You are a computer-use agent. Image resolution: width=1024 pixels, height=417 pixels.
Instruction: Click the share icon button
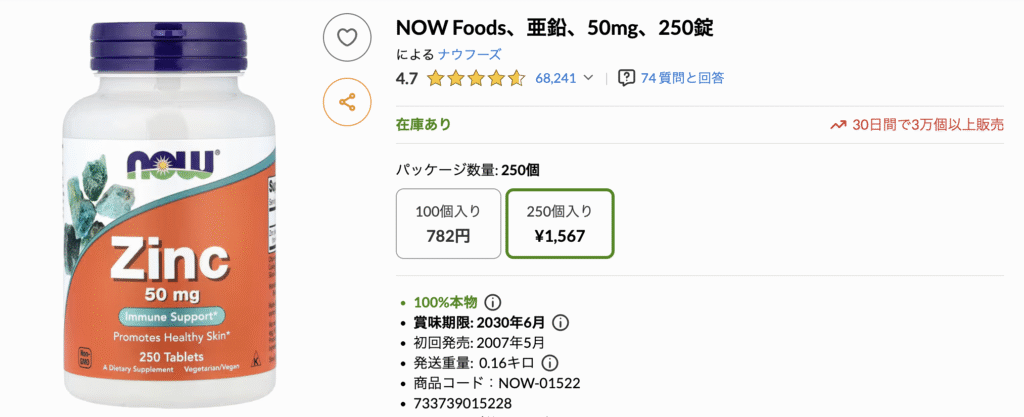(x=347, y=102)
